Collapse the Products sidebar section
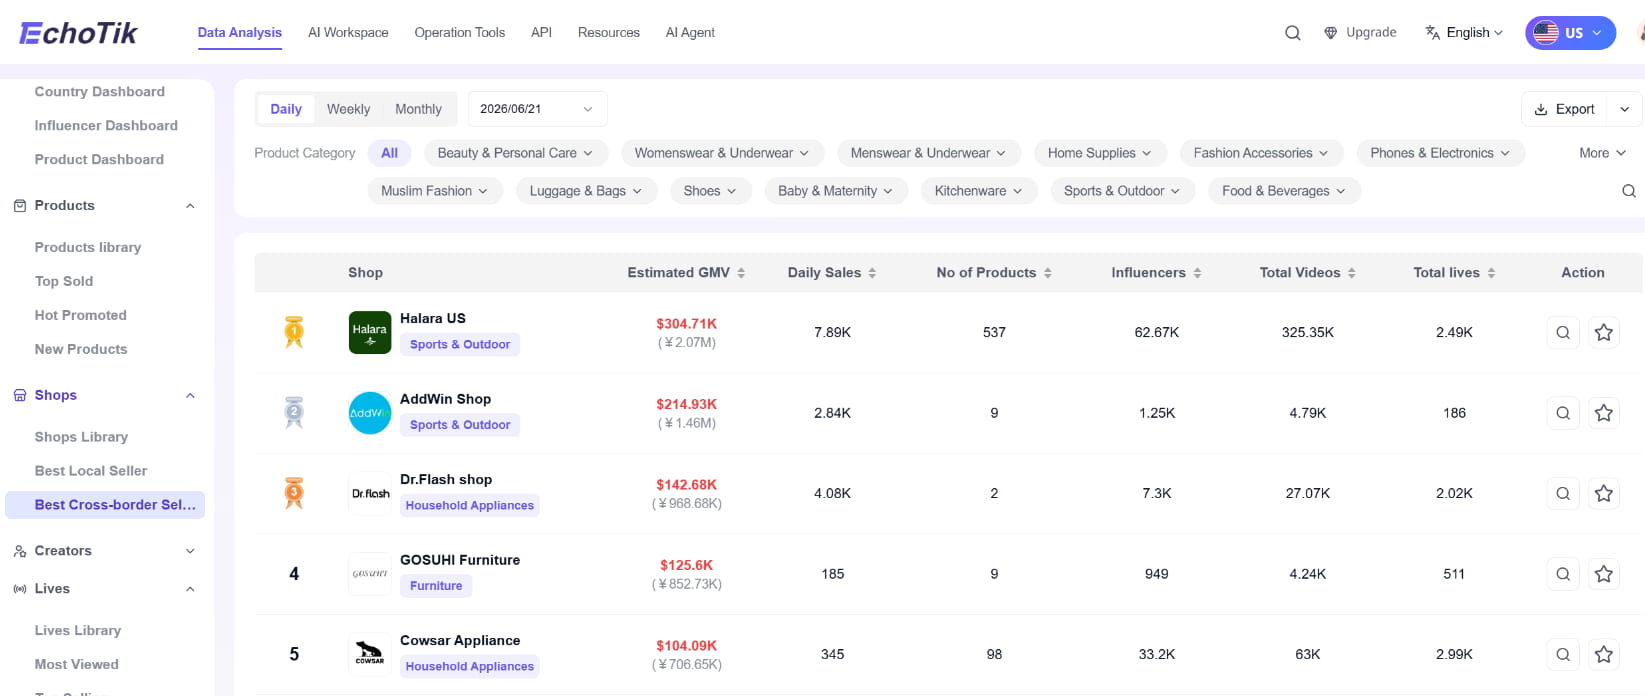 190,206
